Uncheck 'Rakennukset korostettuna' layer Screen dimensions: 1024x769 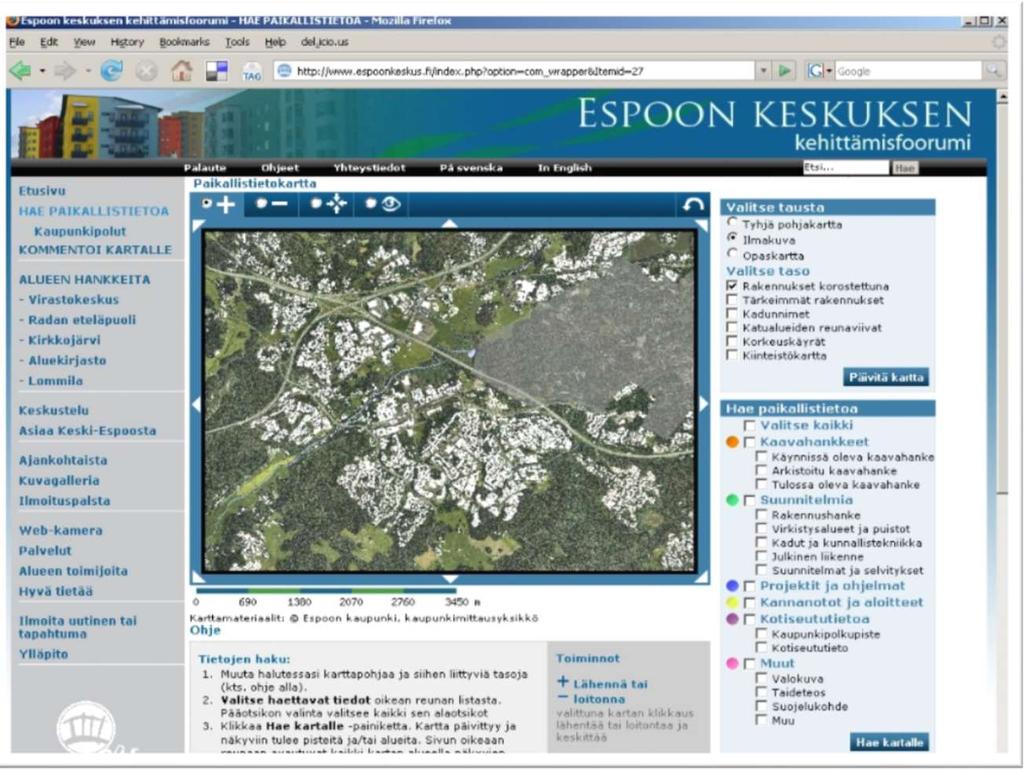pos(732,286)
